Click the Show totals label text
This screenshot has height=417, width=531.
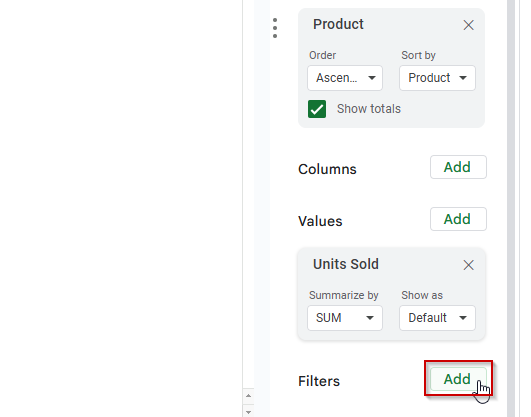pos(368,109)
